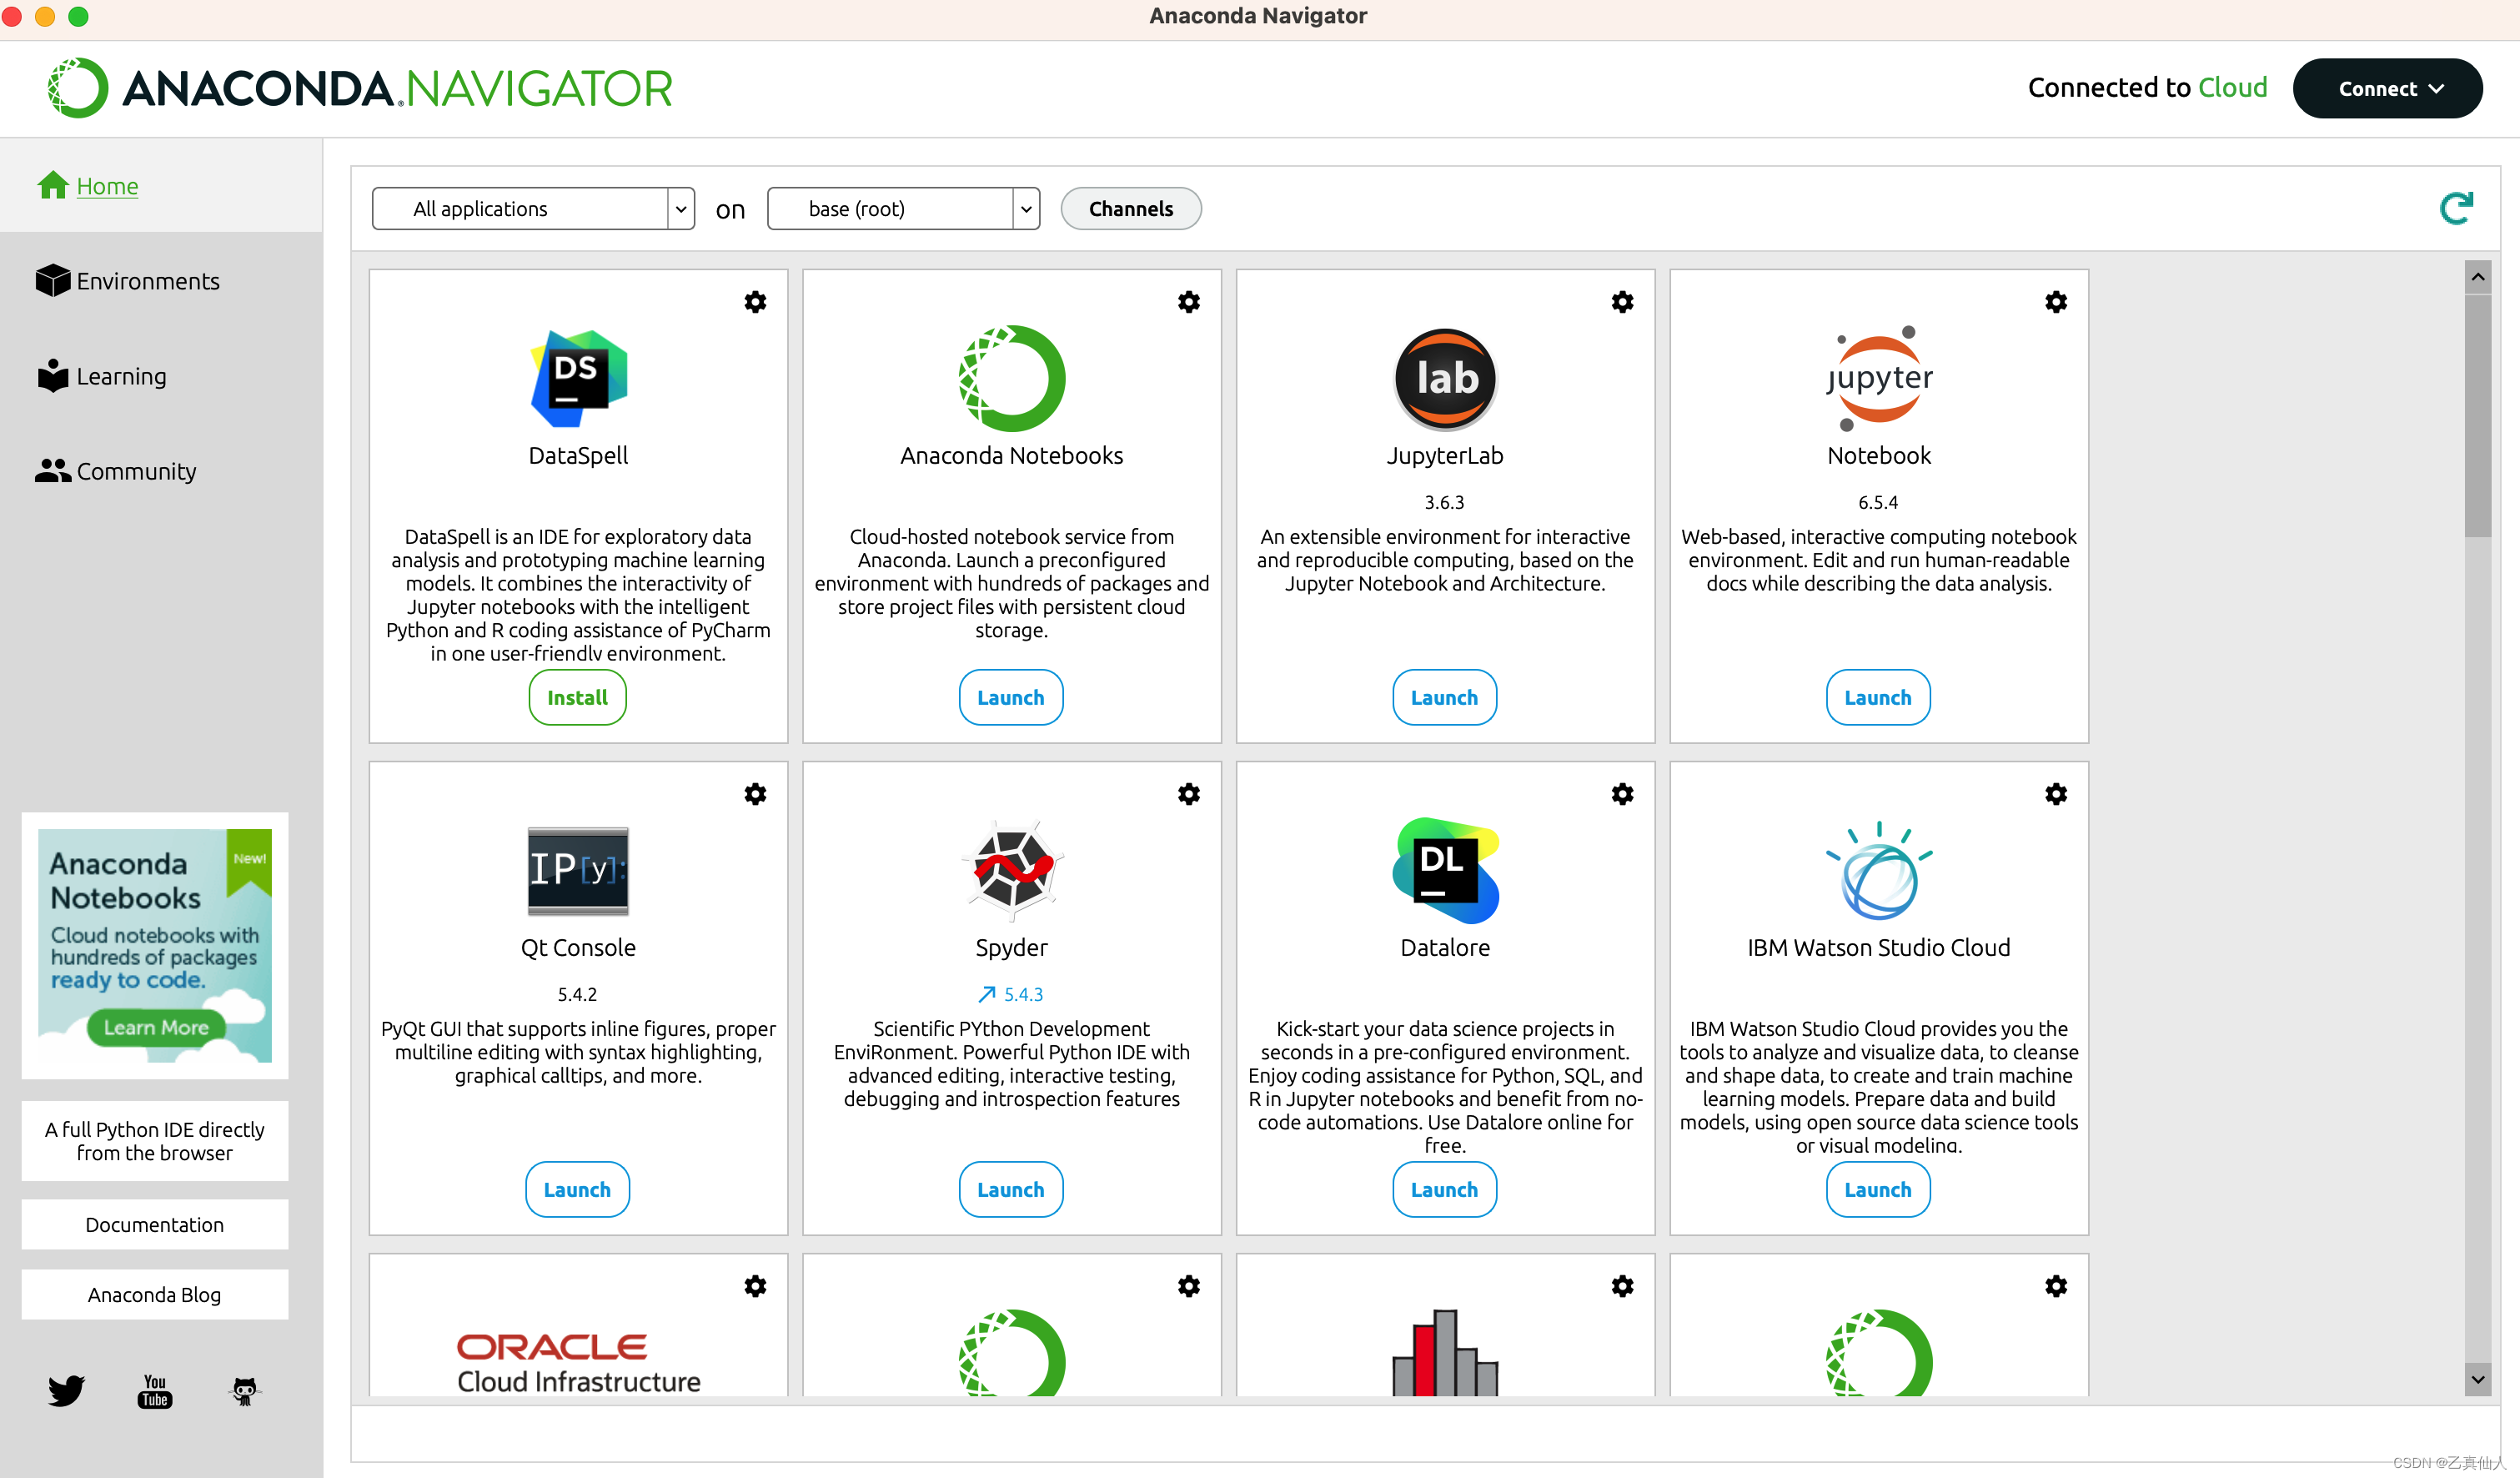Toggle settings gear for Jupyter Notebook
Viewport: 2520px width, 1478px height.
pos(2056,301)
